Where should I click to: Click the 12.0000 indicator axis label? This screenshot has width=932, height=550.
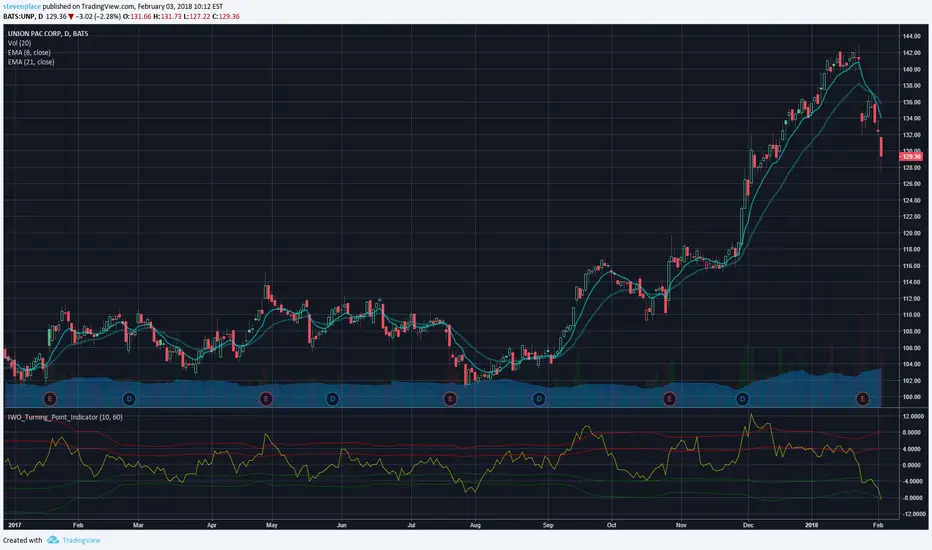point(913,416)
